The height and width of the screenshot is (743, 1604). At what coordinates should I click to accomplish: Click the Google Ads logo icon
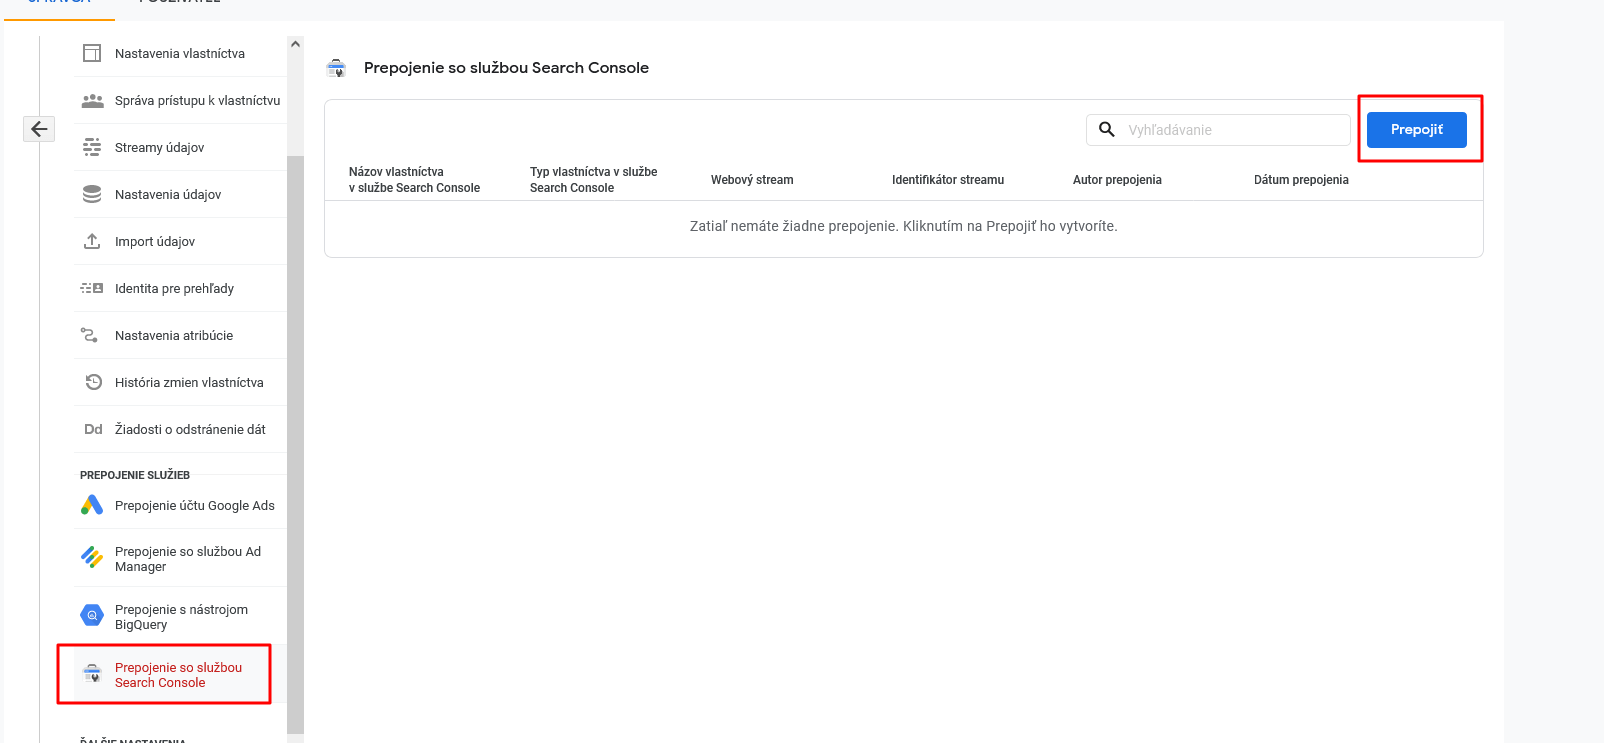click(x=92, y=505)
